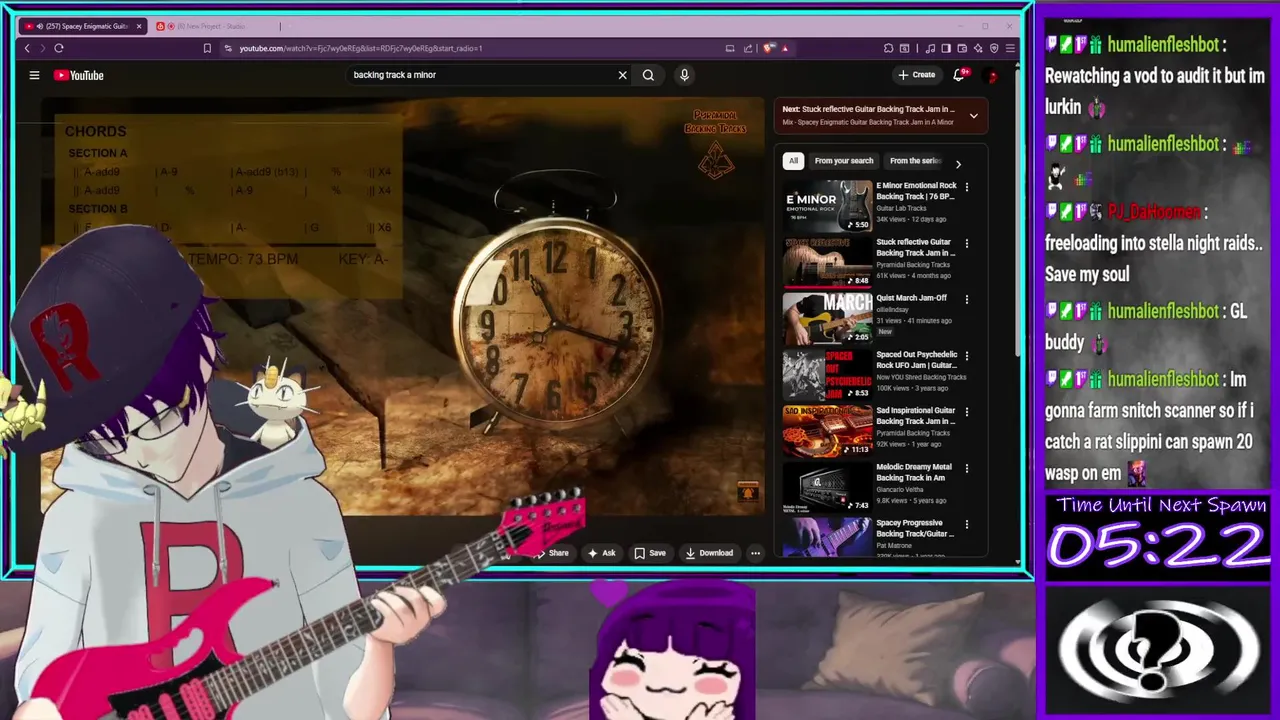Open Now YOU Shred Backing Tracks channel

coord(921,377)
